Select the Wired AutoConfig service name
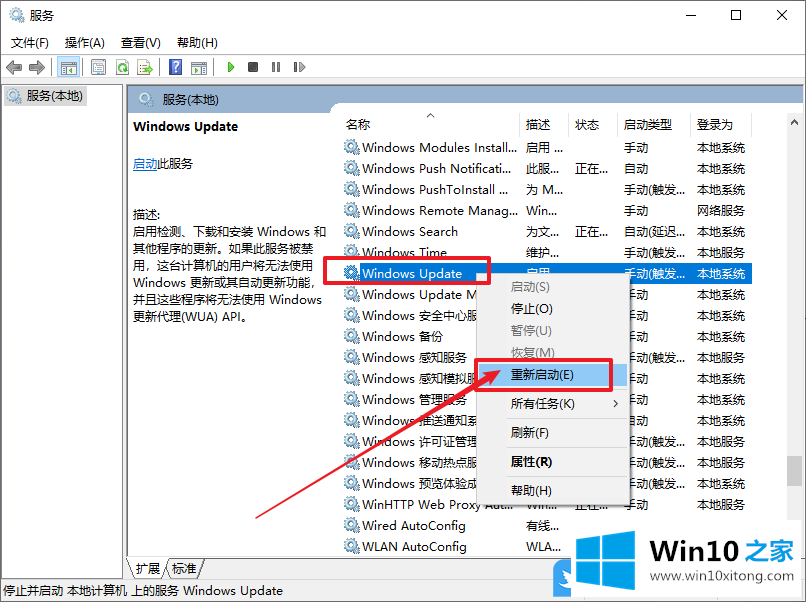806x602 pixels. click(414, 525)
